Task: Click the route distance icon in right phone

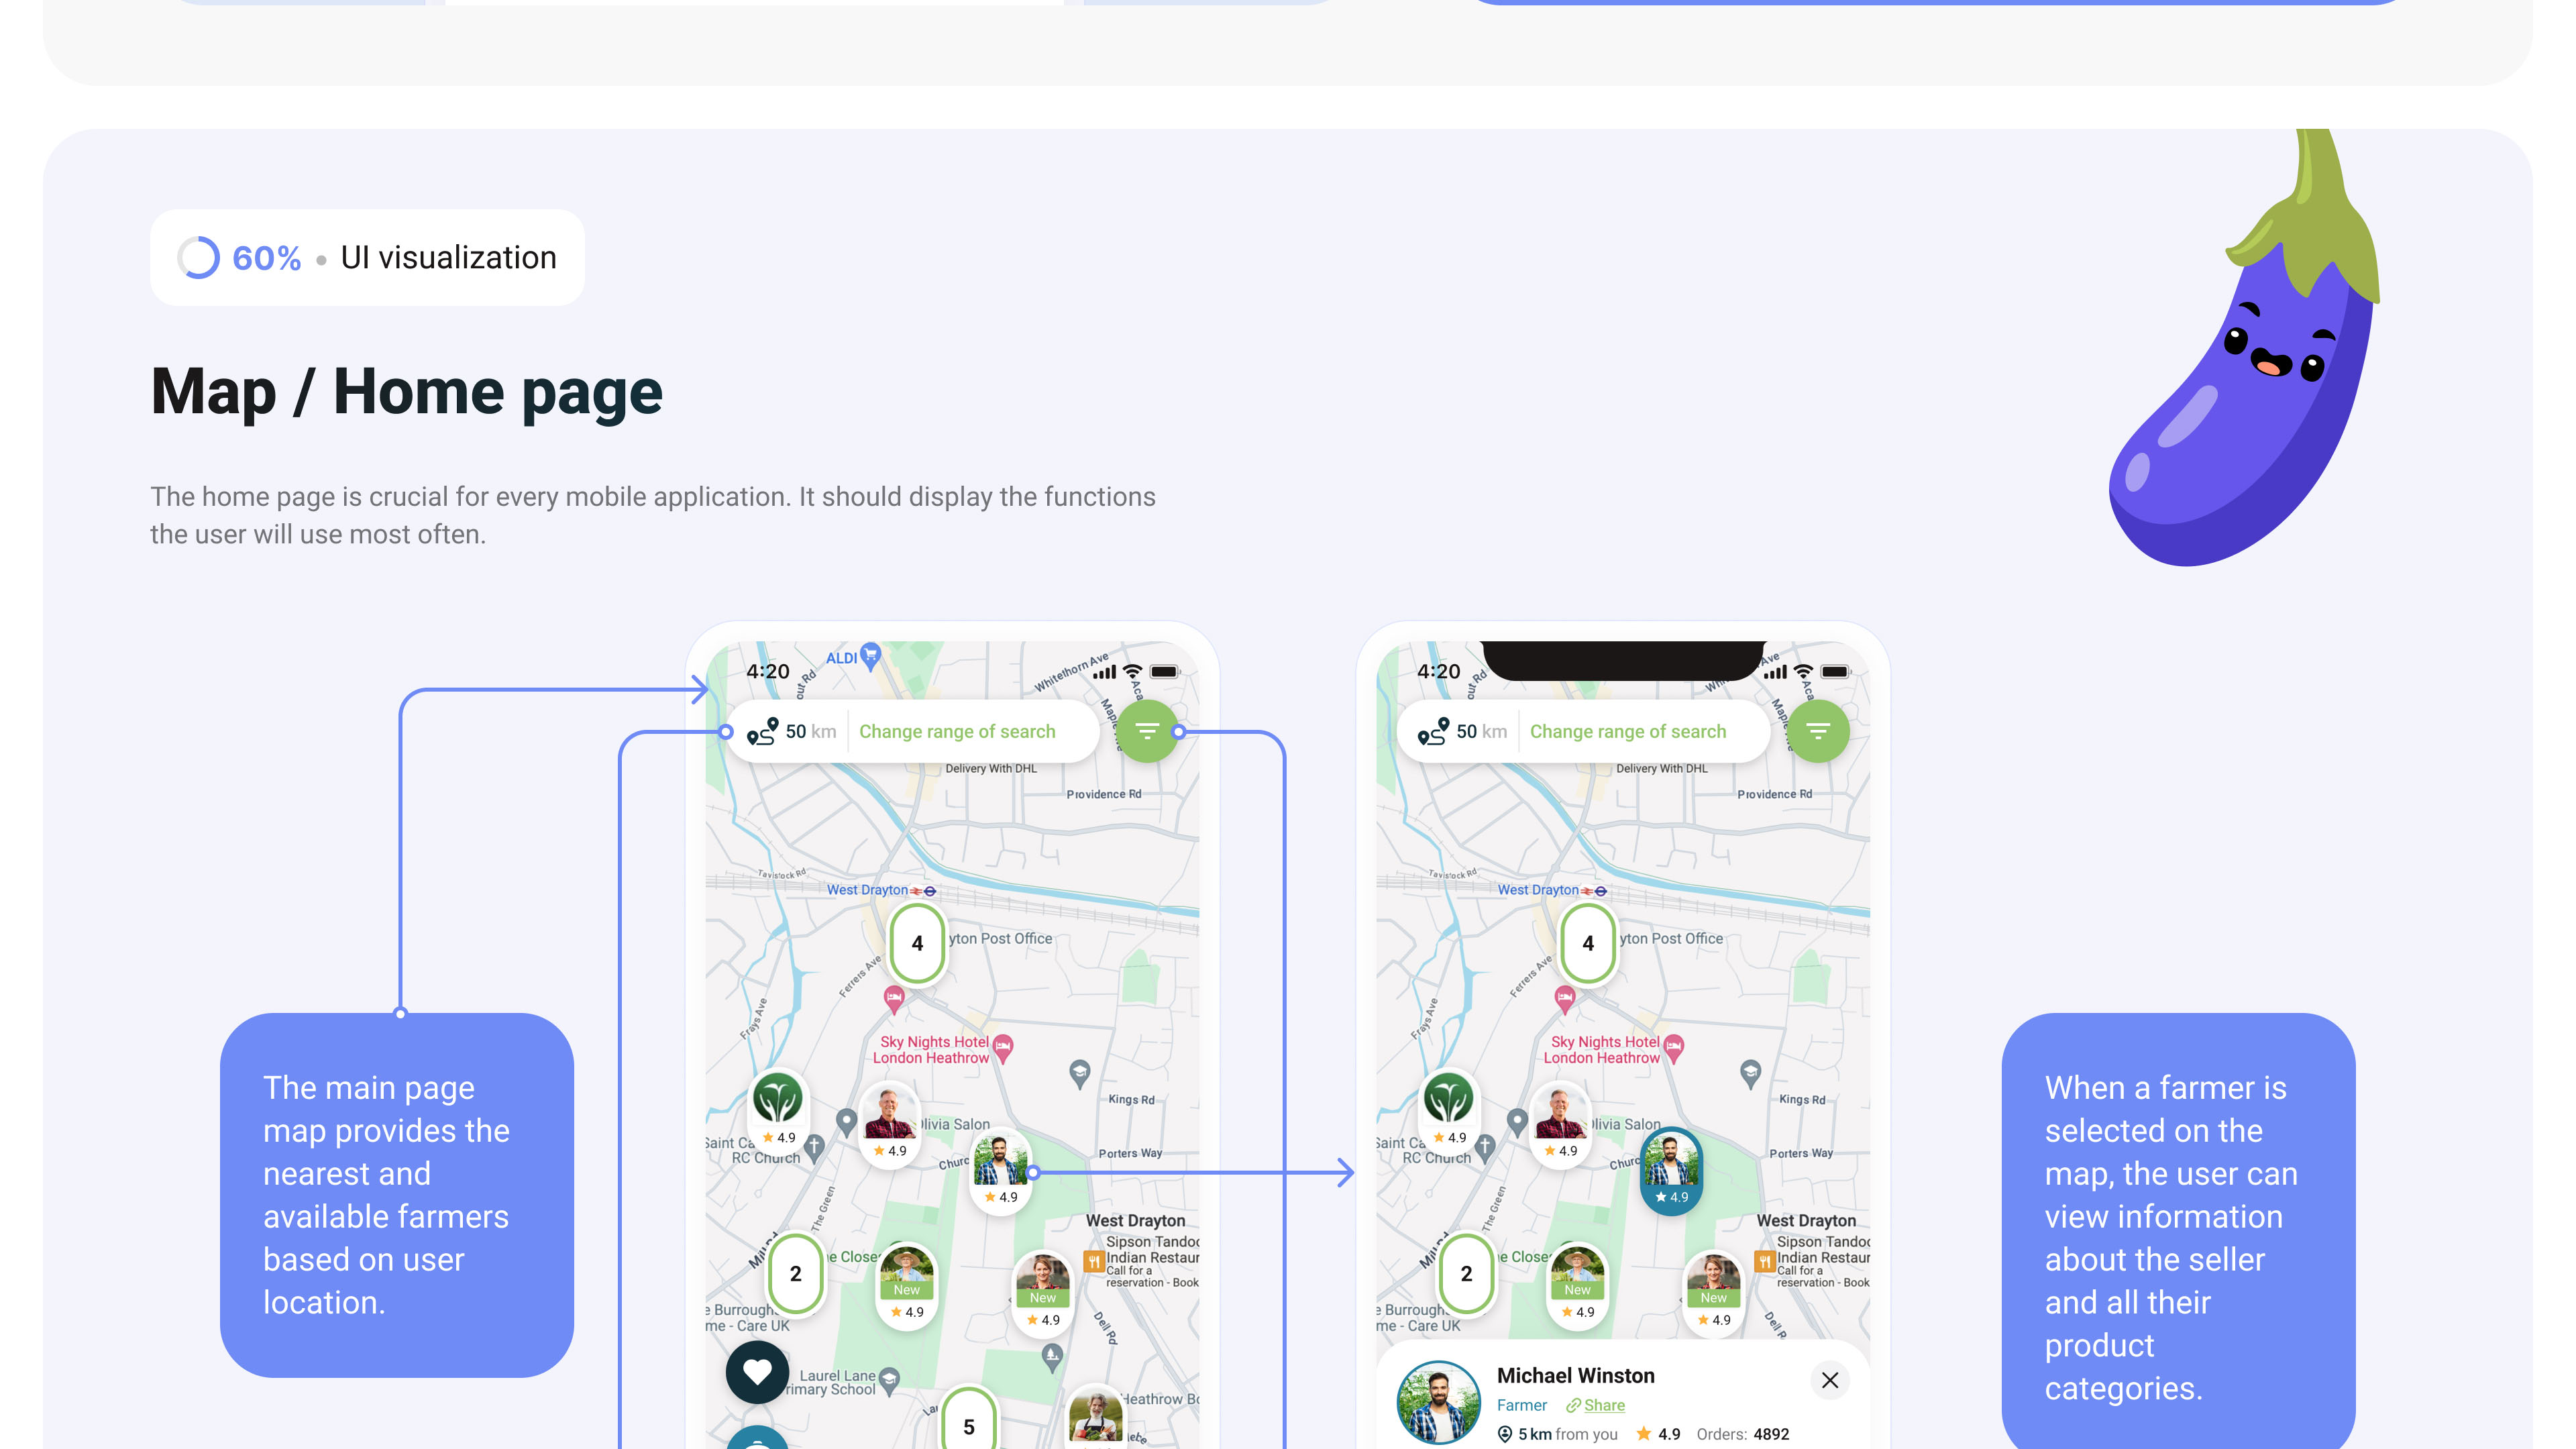Action: click(x=1433, y=732)
